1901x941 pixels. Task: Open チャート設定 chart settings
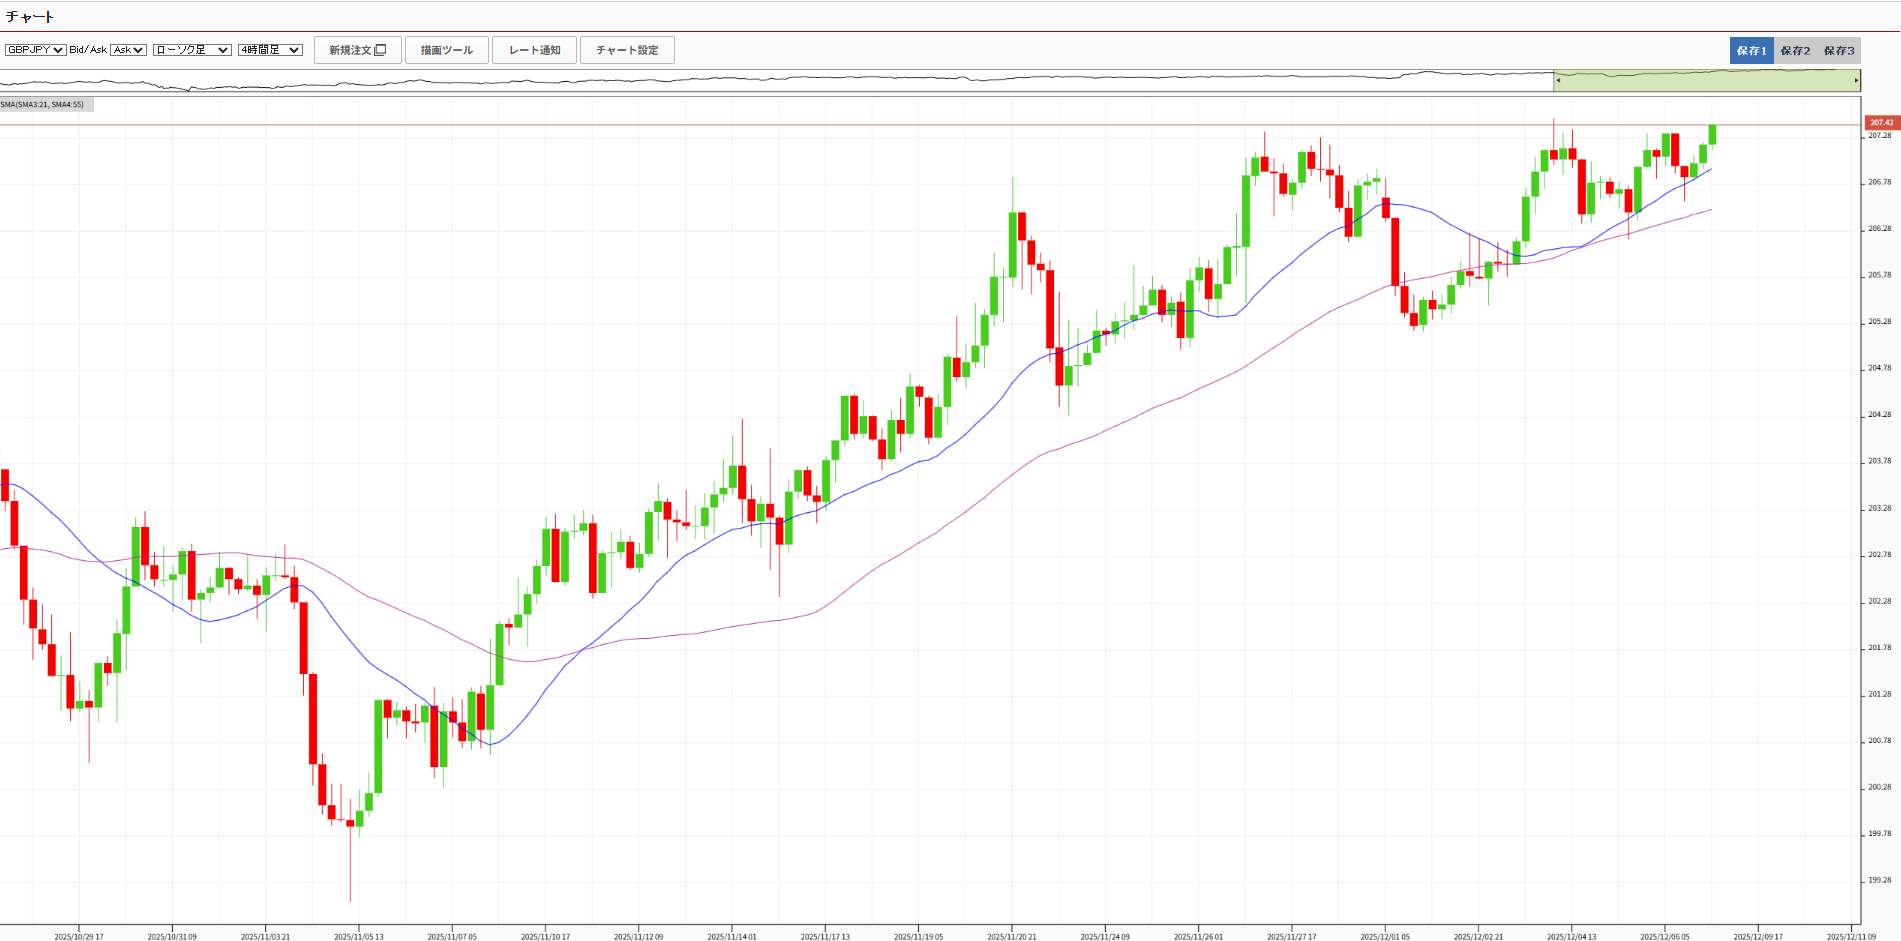(x=627, y=50)
